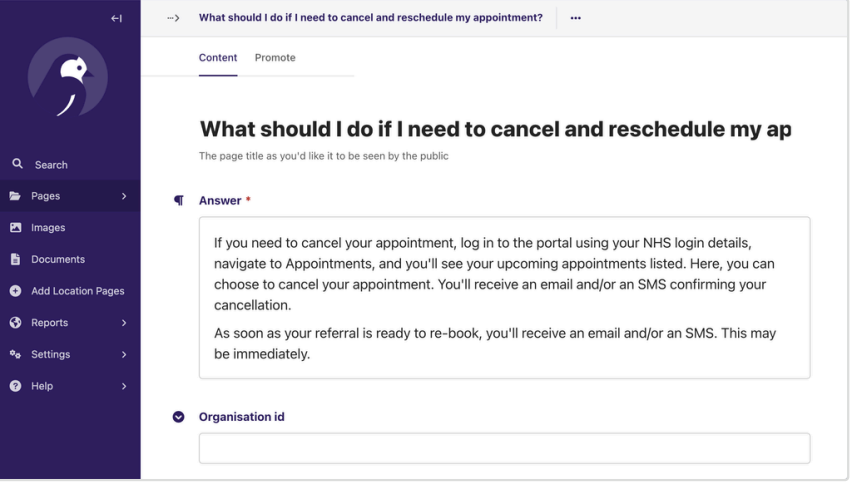Image resolution: width=853 pixels, height=484 pixels.
Task: Click the Documents file icon
Action: pos(16,259)
